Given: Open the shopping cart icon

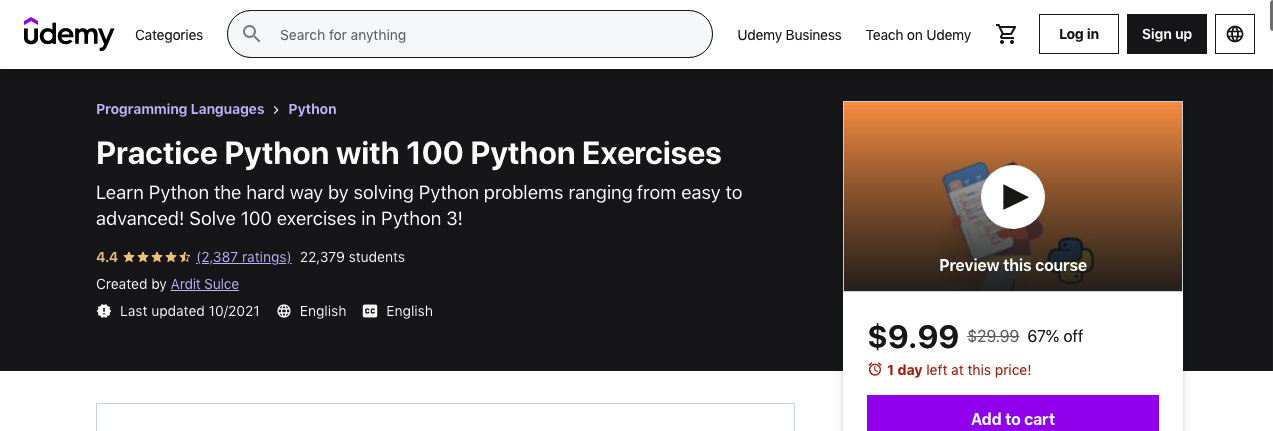Looking at the screenshot, I should pos(1006,34).
